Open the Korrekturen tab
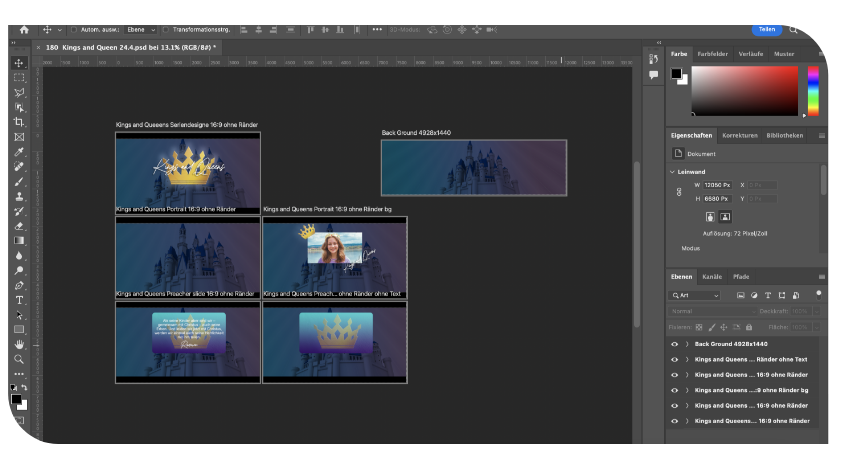 (739, 135)
